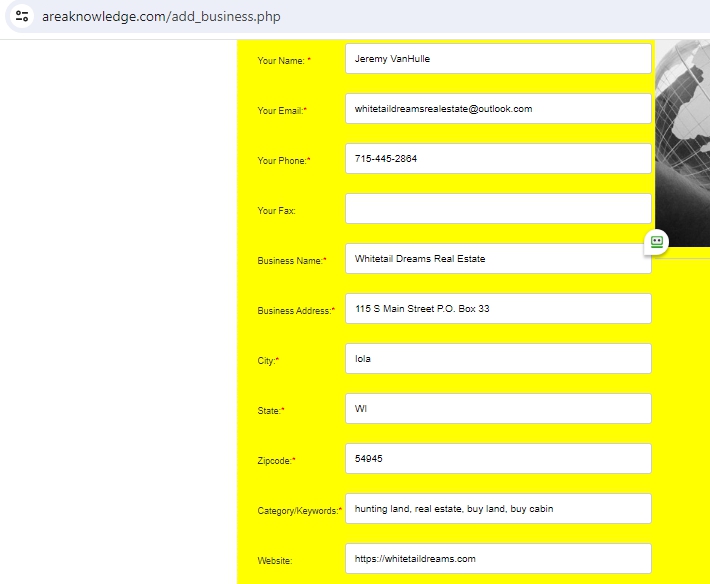Screen dimensions: 710x584
Task: Click the Business Address field
Action: (x=498, y=309)
